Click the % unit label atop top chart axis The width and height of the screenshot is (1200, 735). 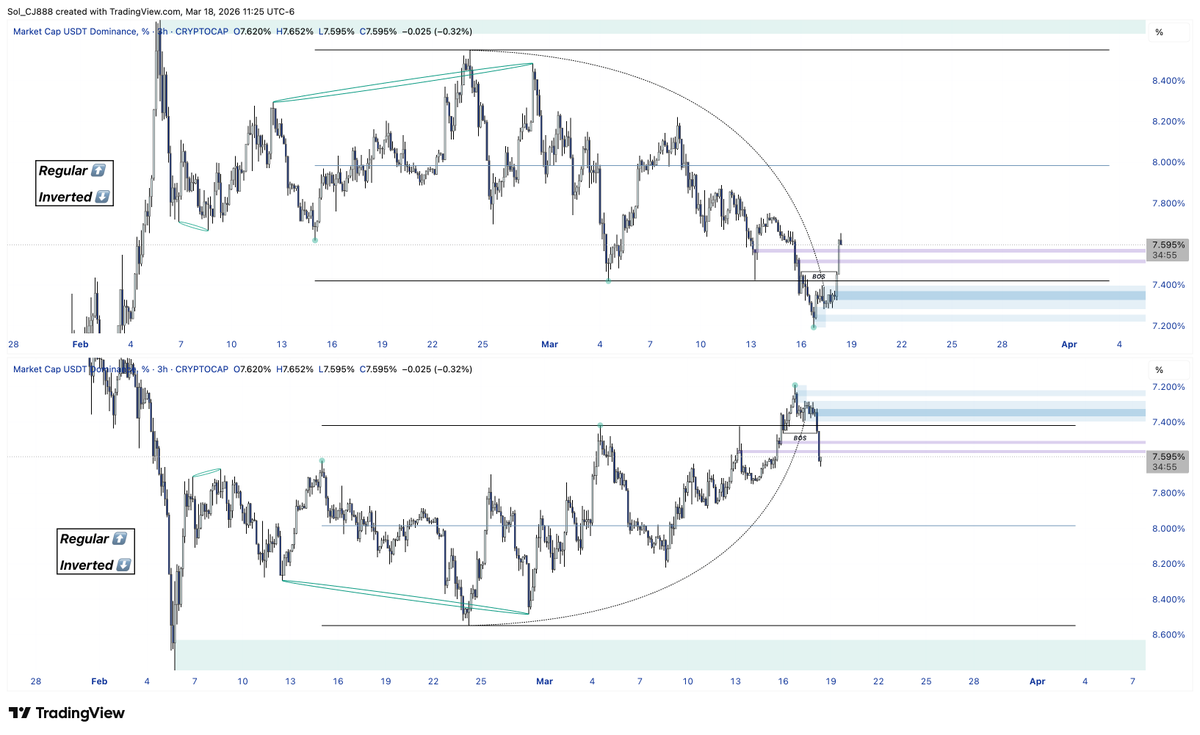click(1159, 33)
